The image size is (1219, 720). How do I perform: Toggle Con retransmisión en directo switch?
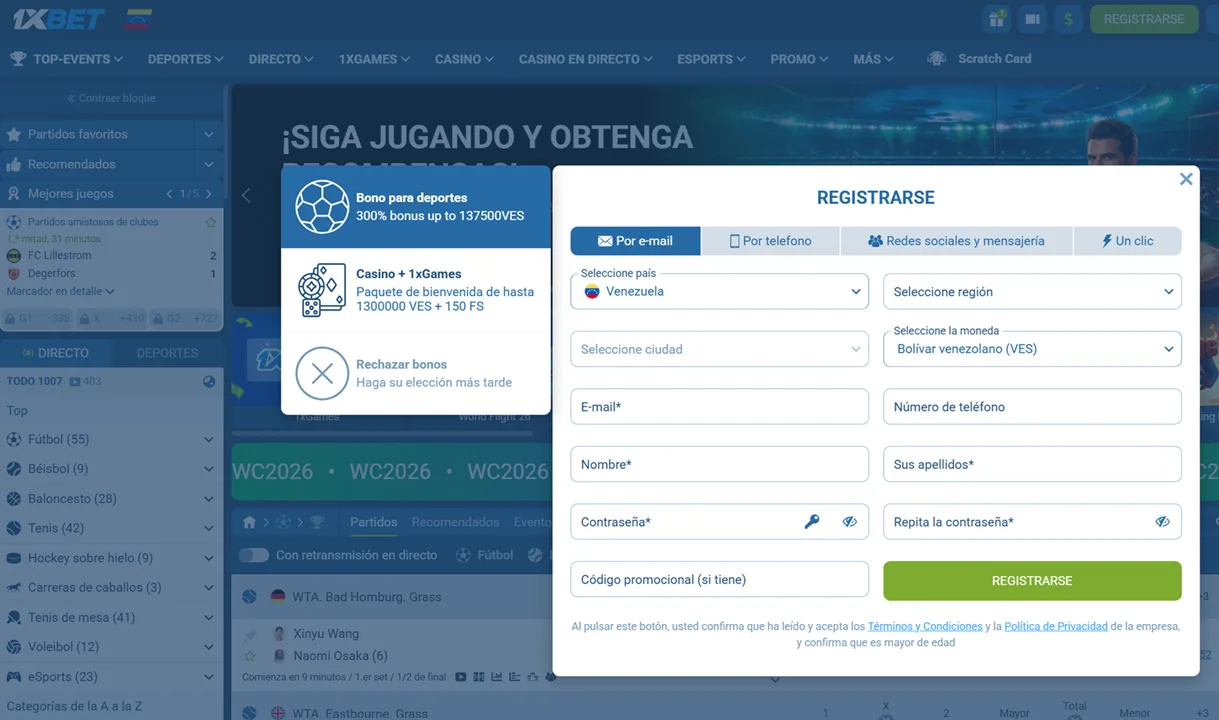point(253,555)
